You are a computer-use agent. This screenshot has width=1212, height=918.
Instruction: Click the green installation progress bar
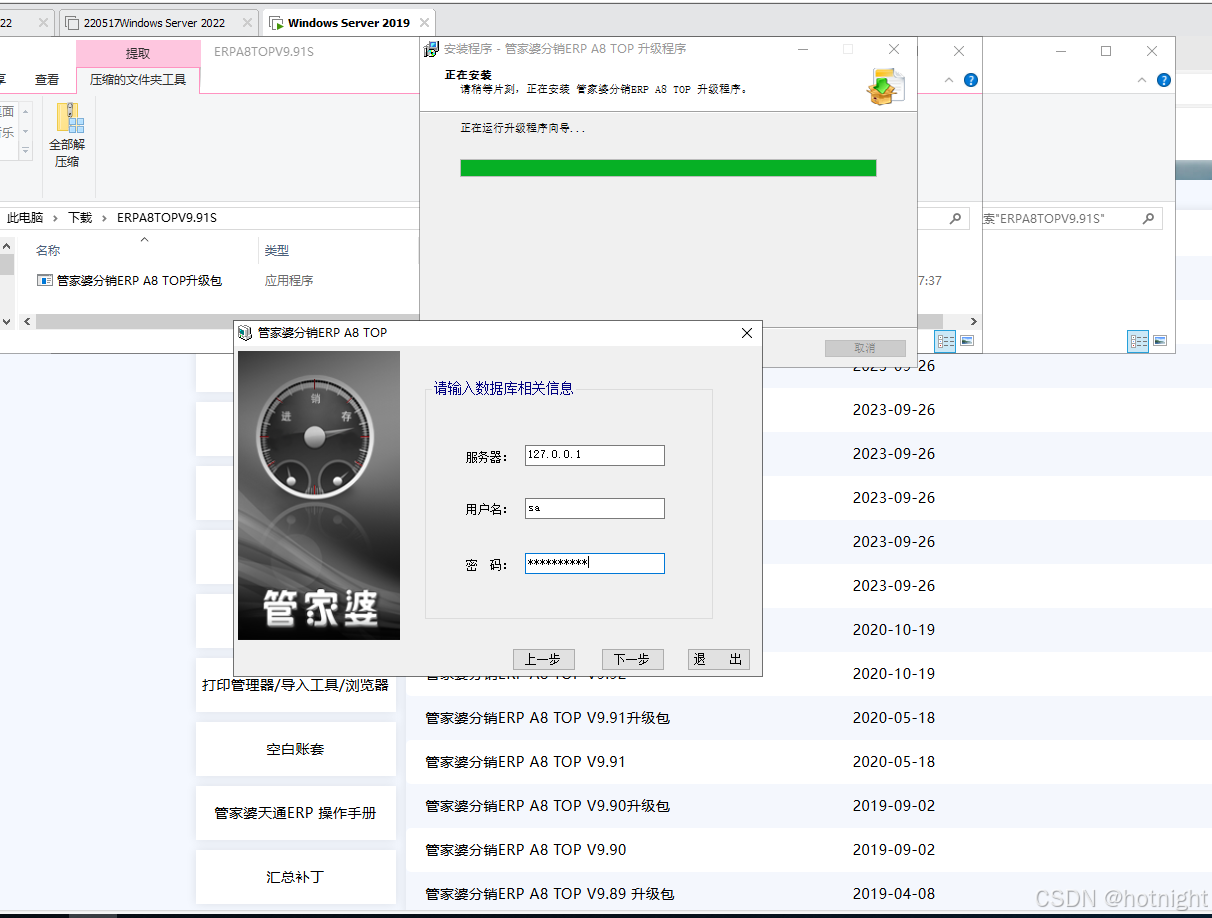[667, 167]
